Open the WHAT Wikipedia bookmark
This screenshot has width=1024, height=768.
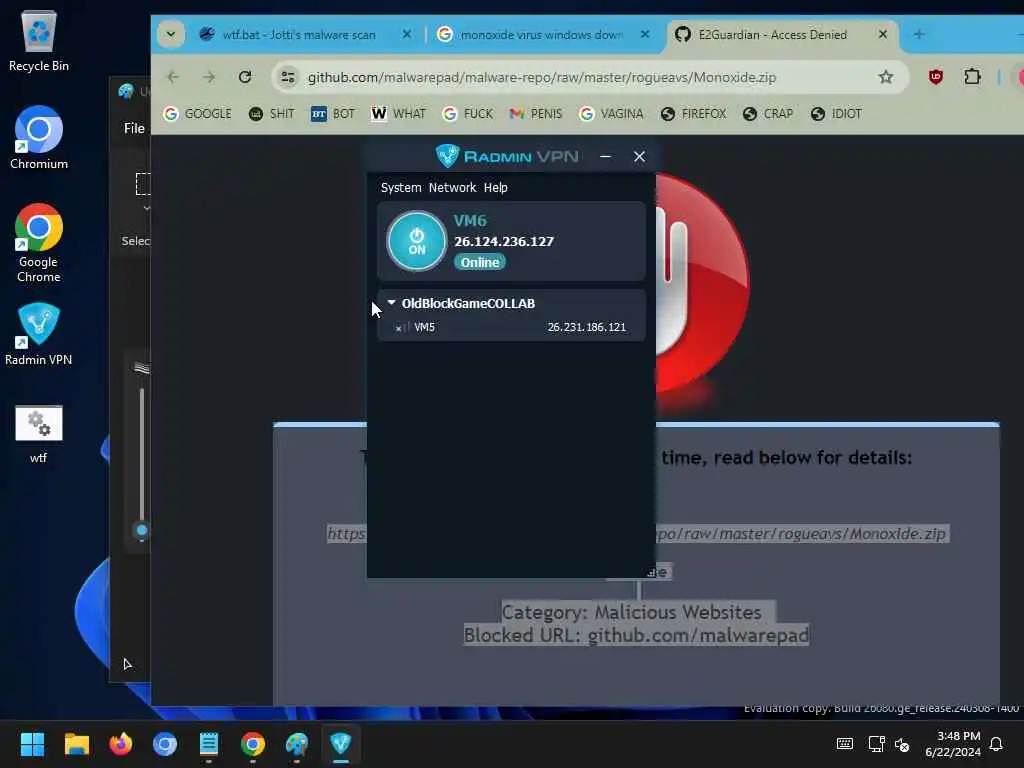pyautogui.click(x=398, y=114)
